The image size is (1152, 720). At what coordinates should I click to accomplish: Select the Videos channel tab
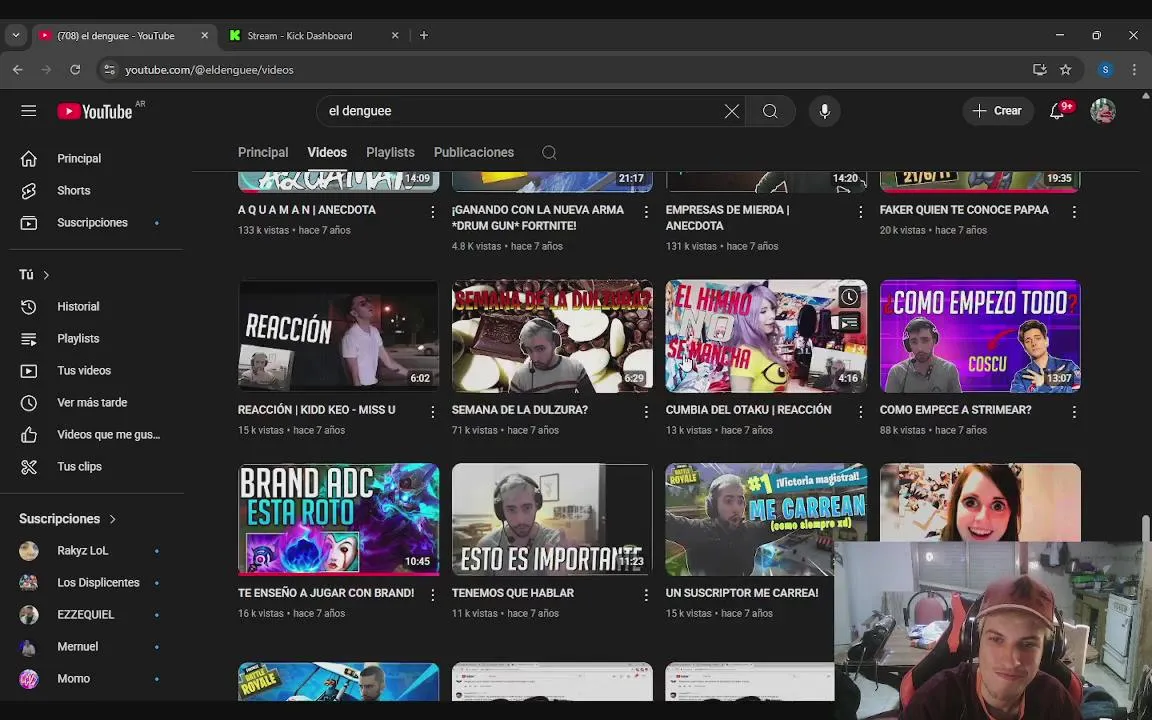pos(327,152)
